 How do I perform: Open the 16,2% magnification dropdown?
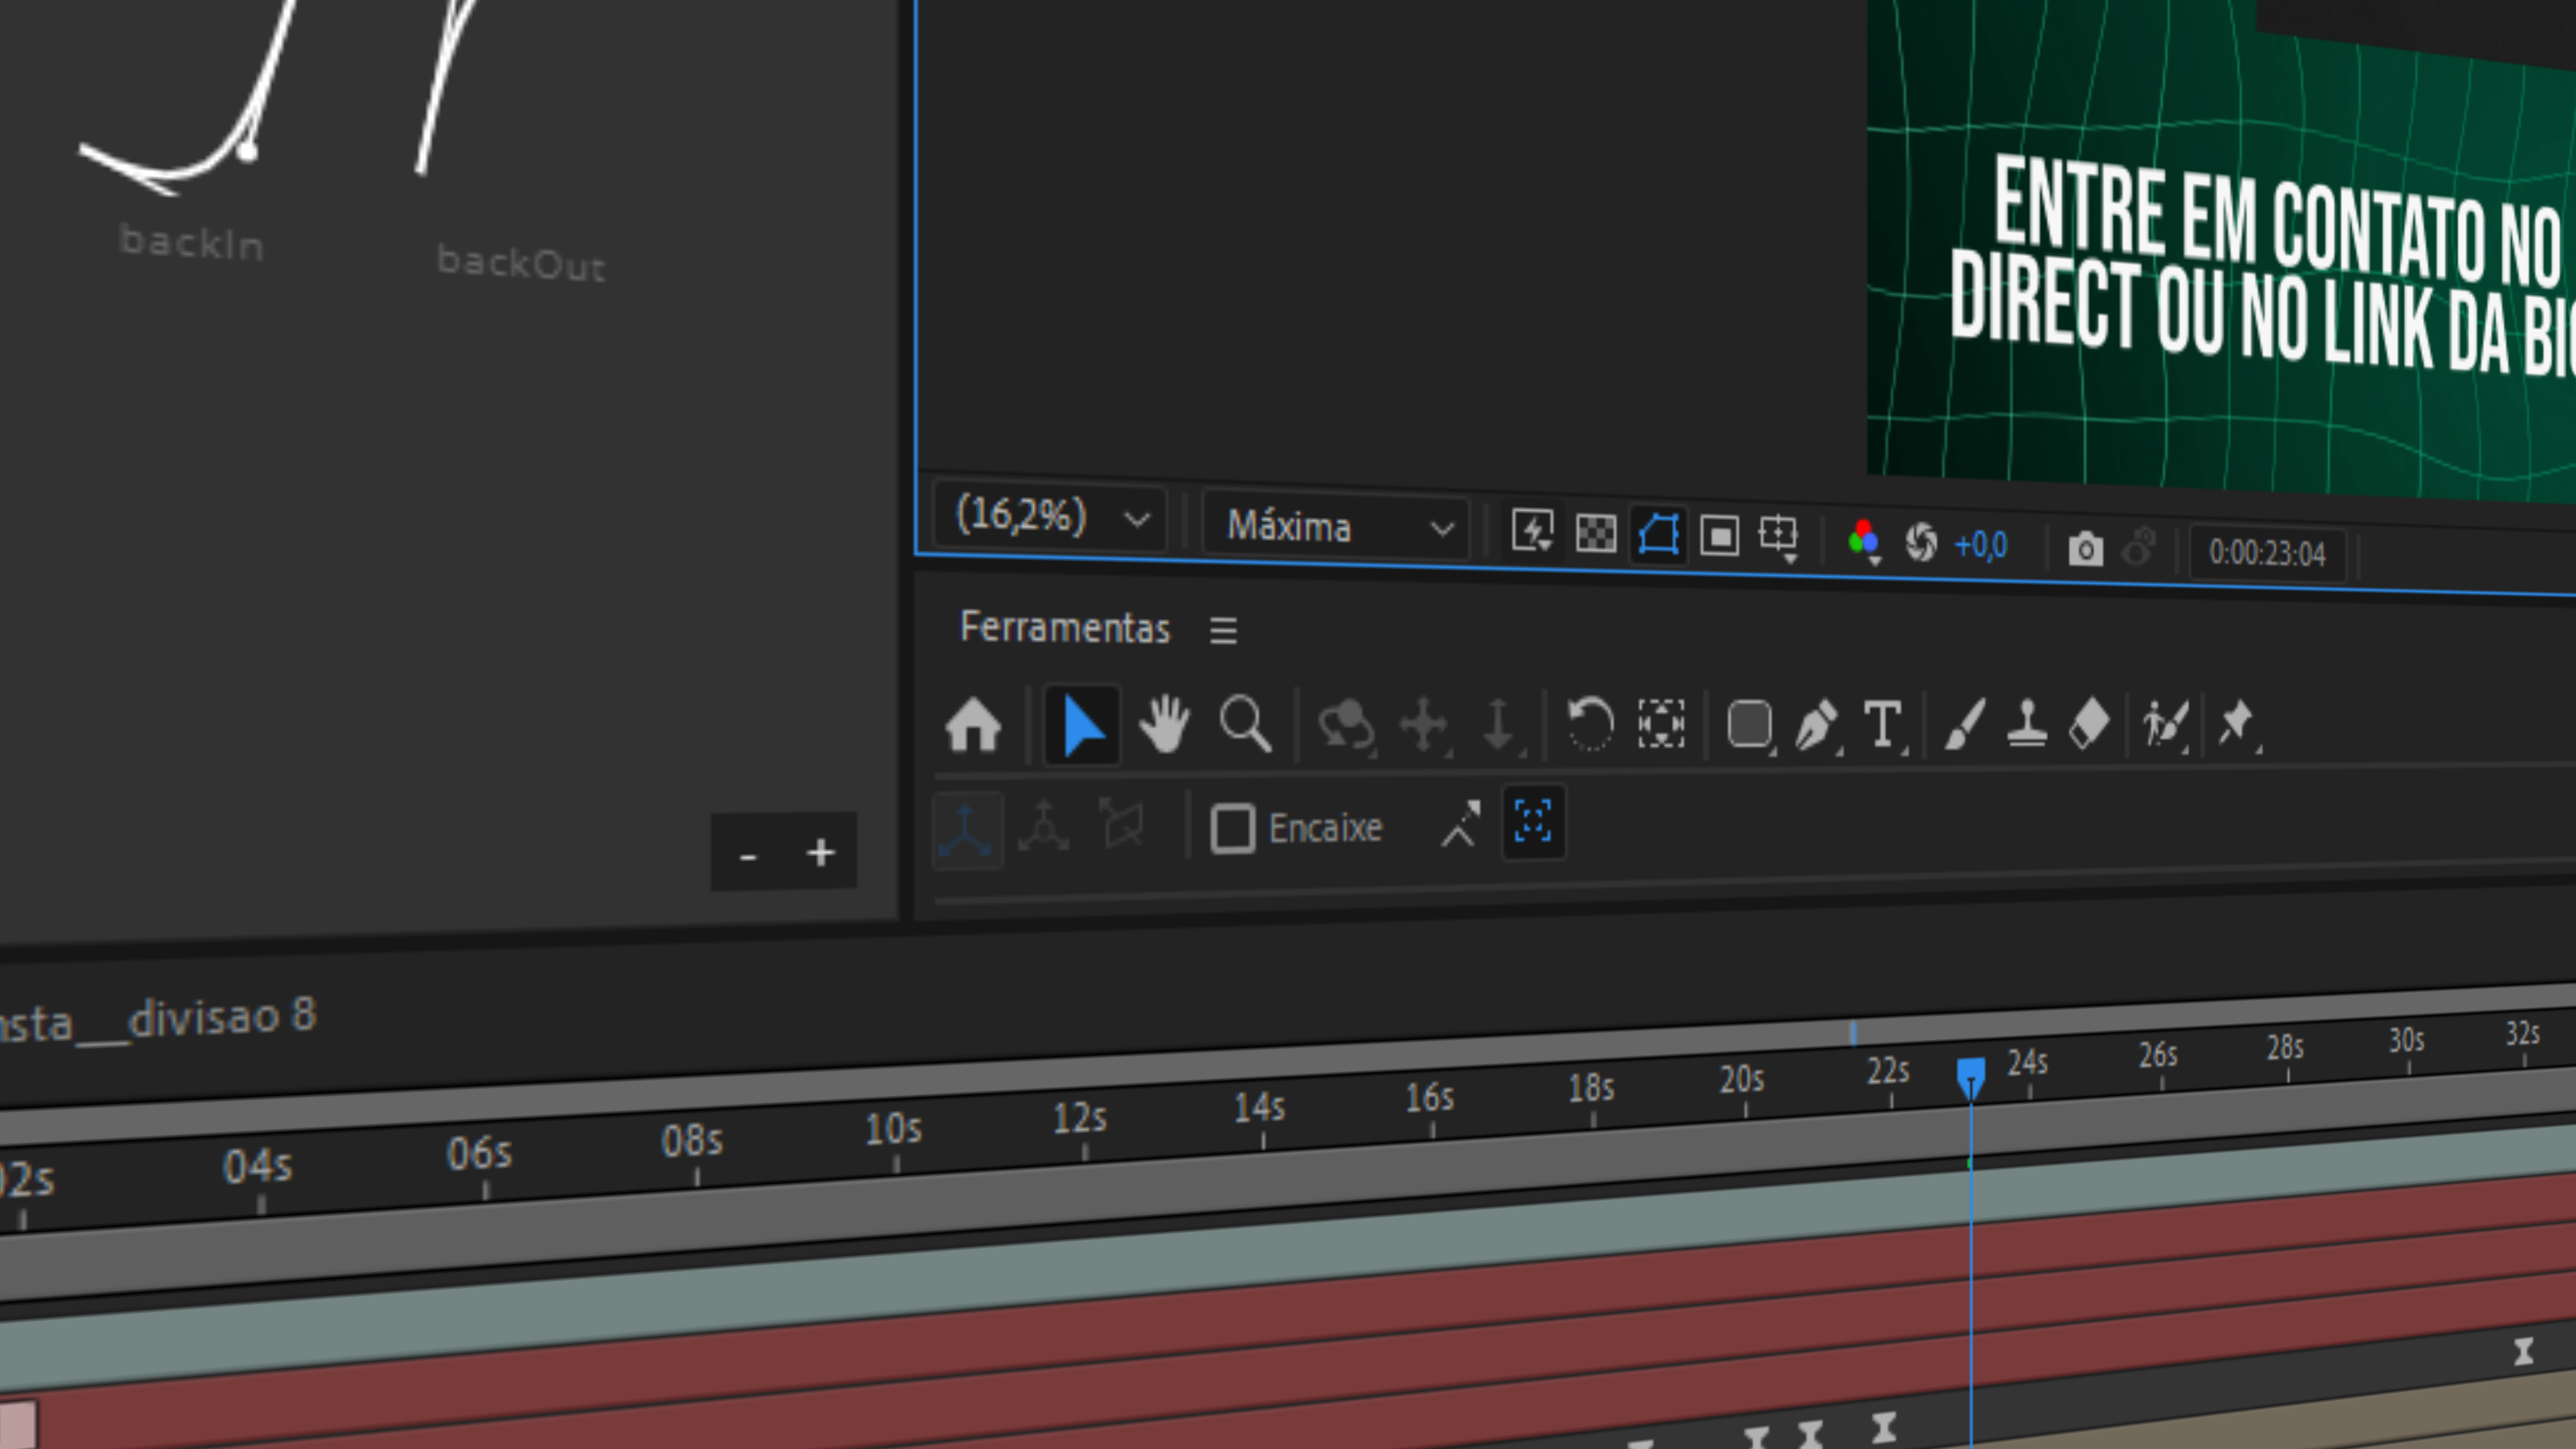point(1051,517)
